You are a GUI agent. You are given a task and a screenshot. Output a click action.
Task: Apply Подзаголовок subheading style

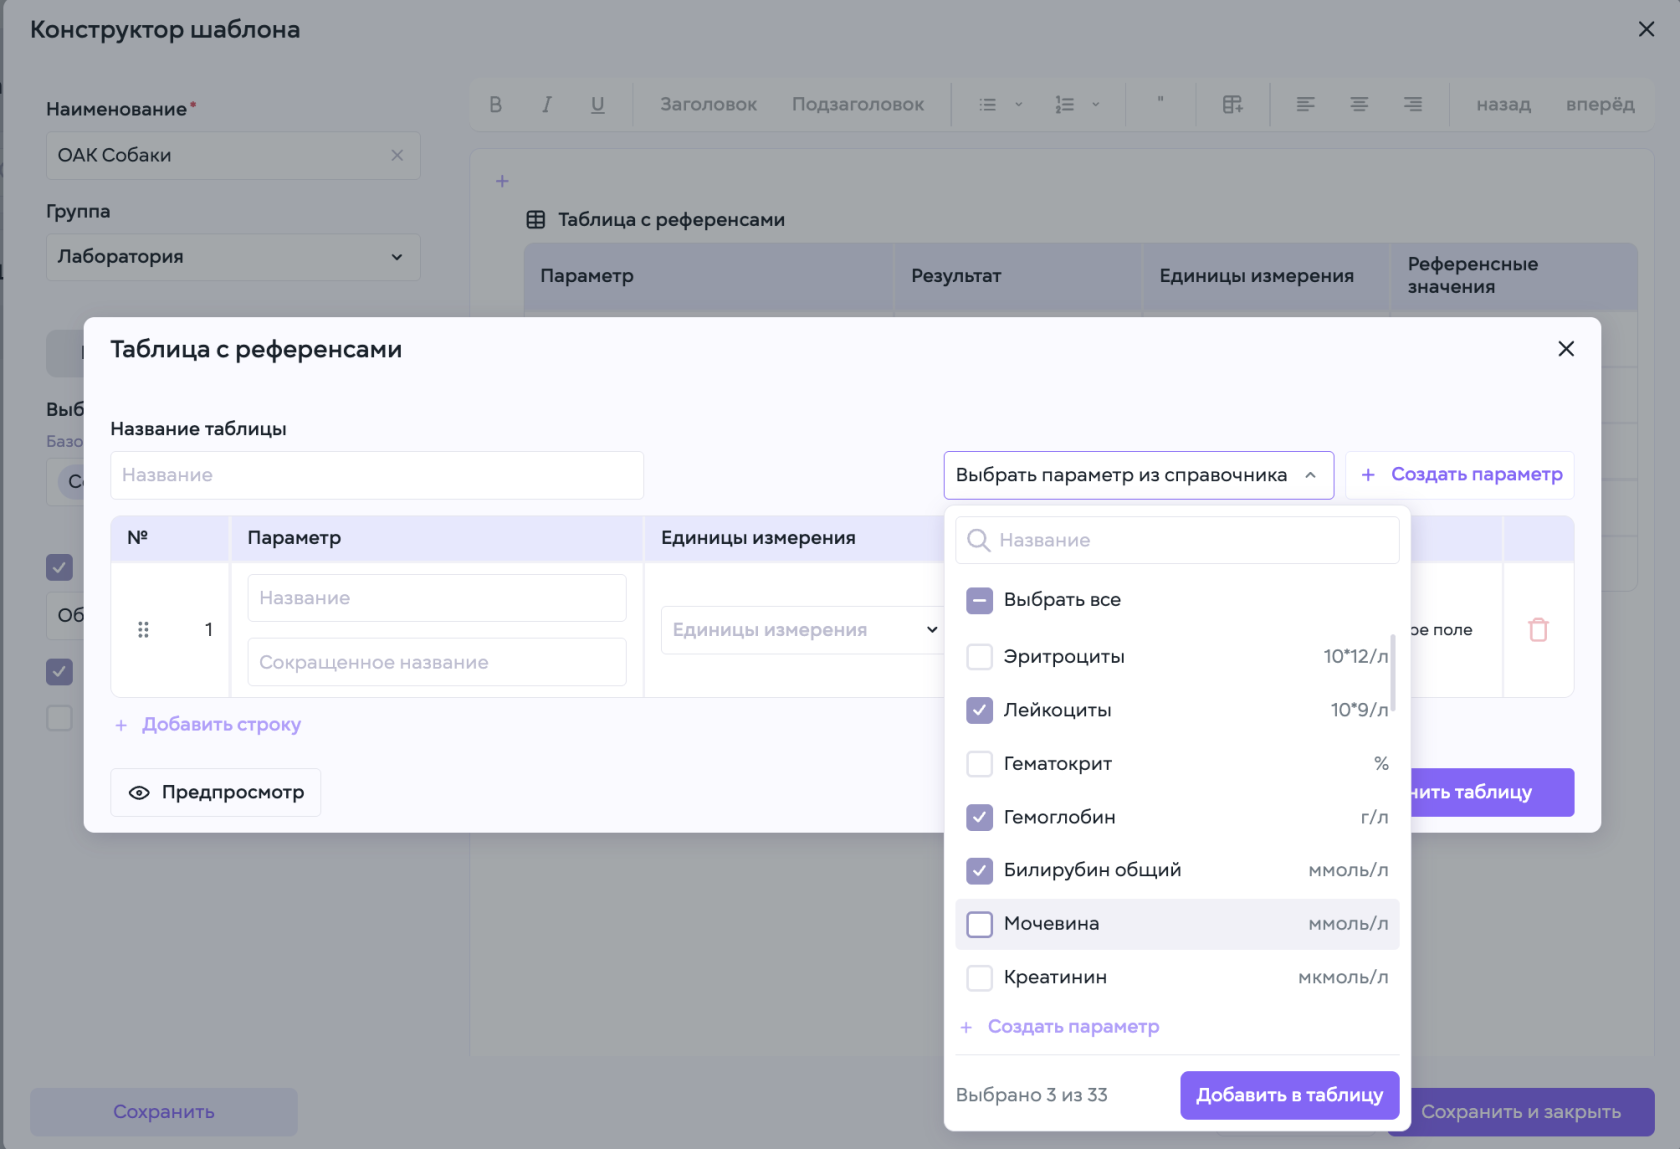[858, 104]
